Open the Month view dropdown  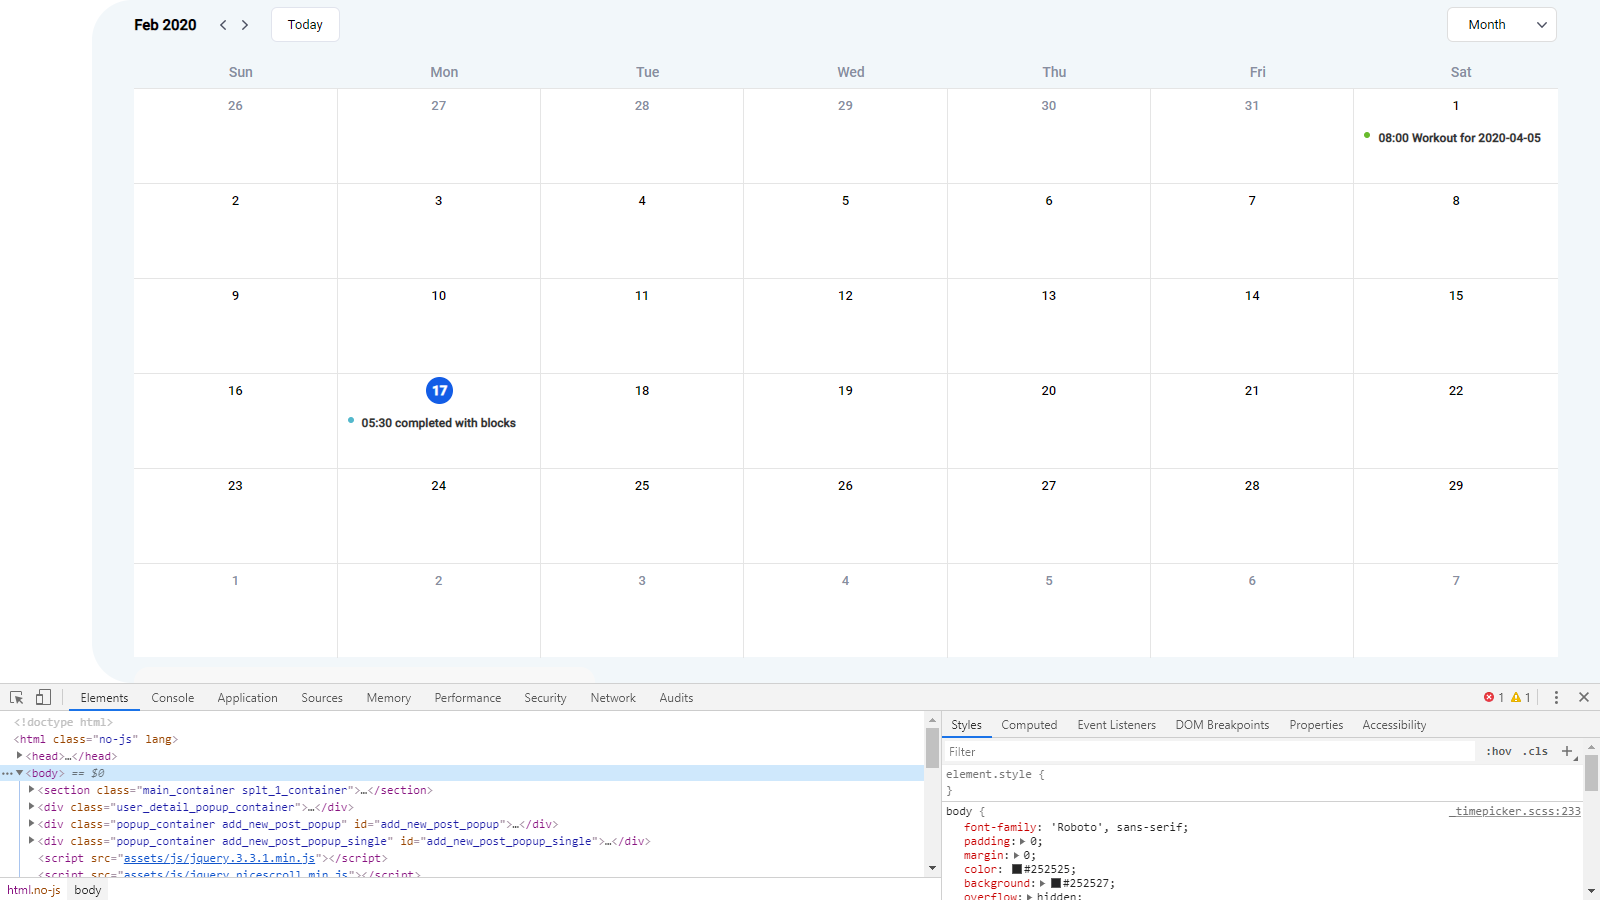[x=1501, y=24]
